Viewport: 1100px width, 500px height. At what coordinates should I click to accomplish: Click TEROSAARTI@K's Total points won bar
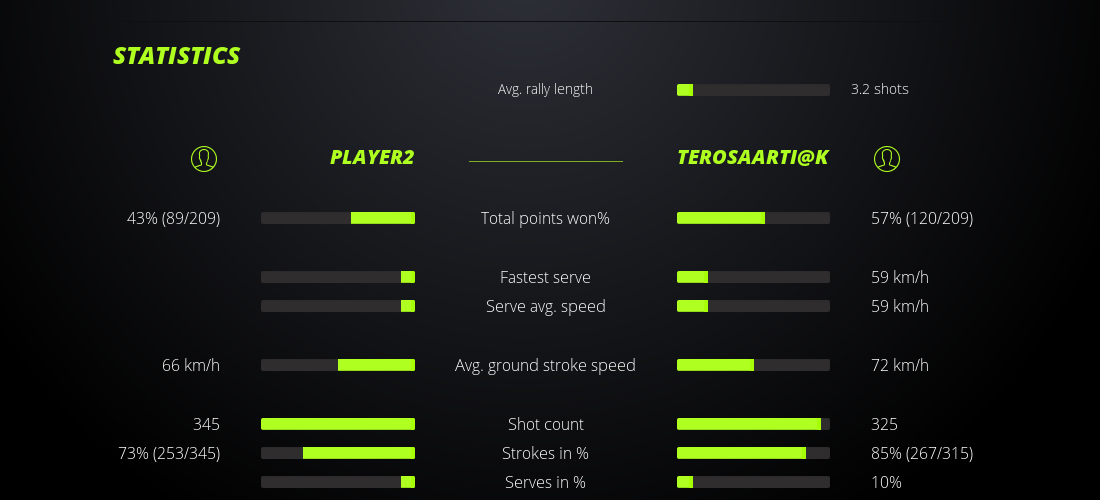753,218
